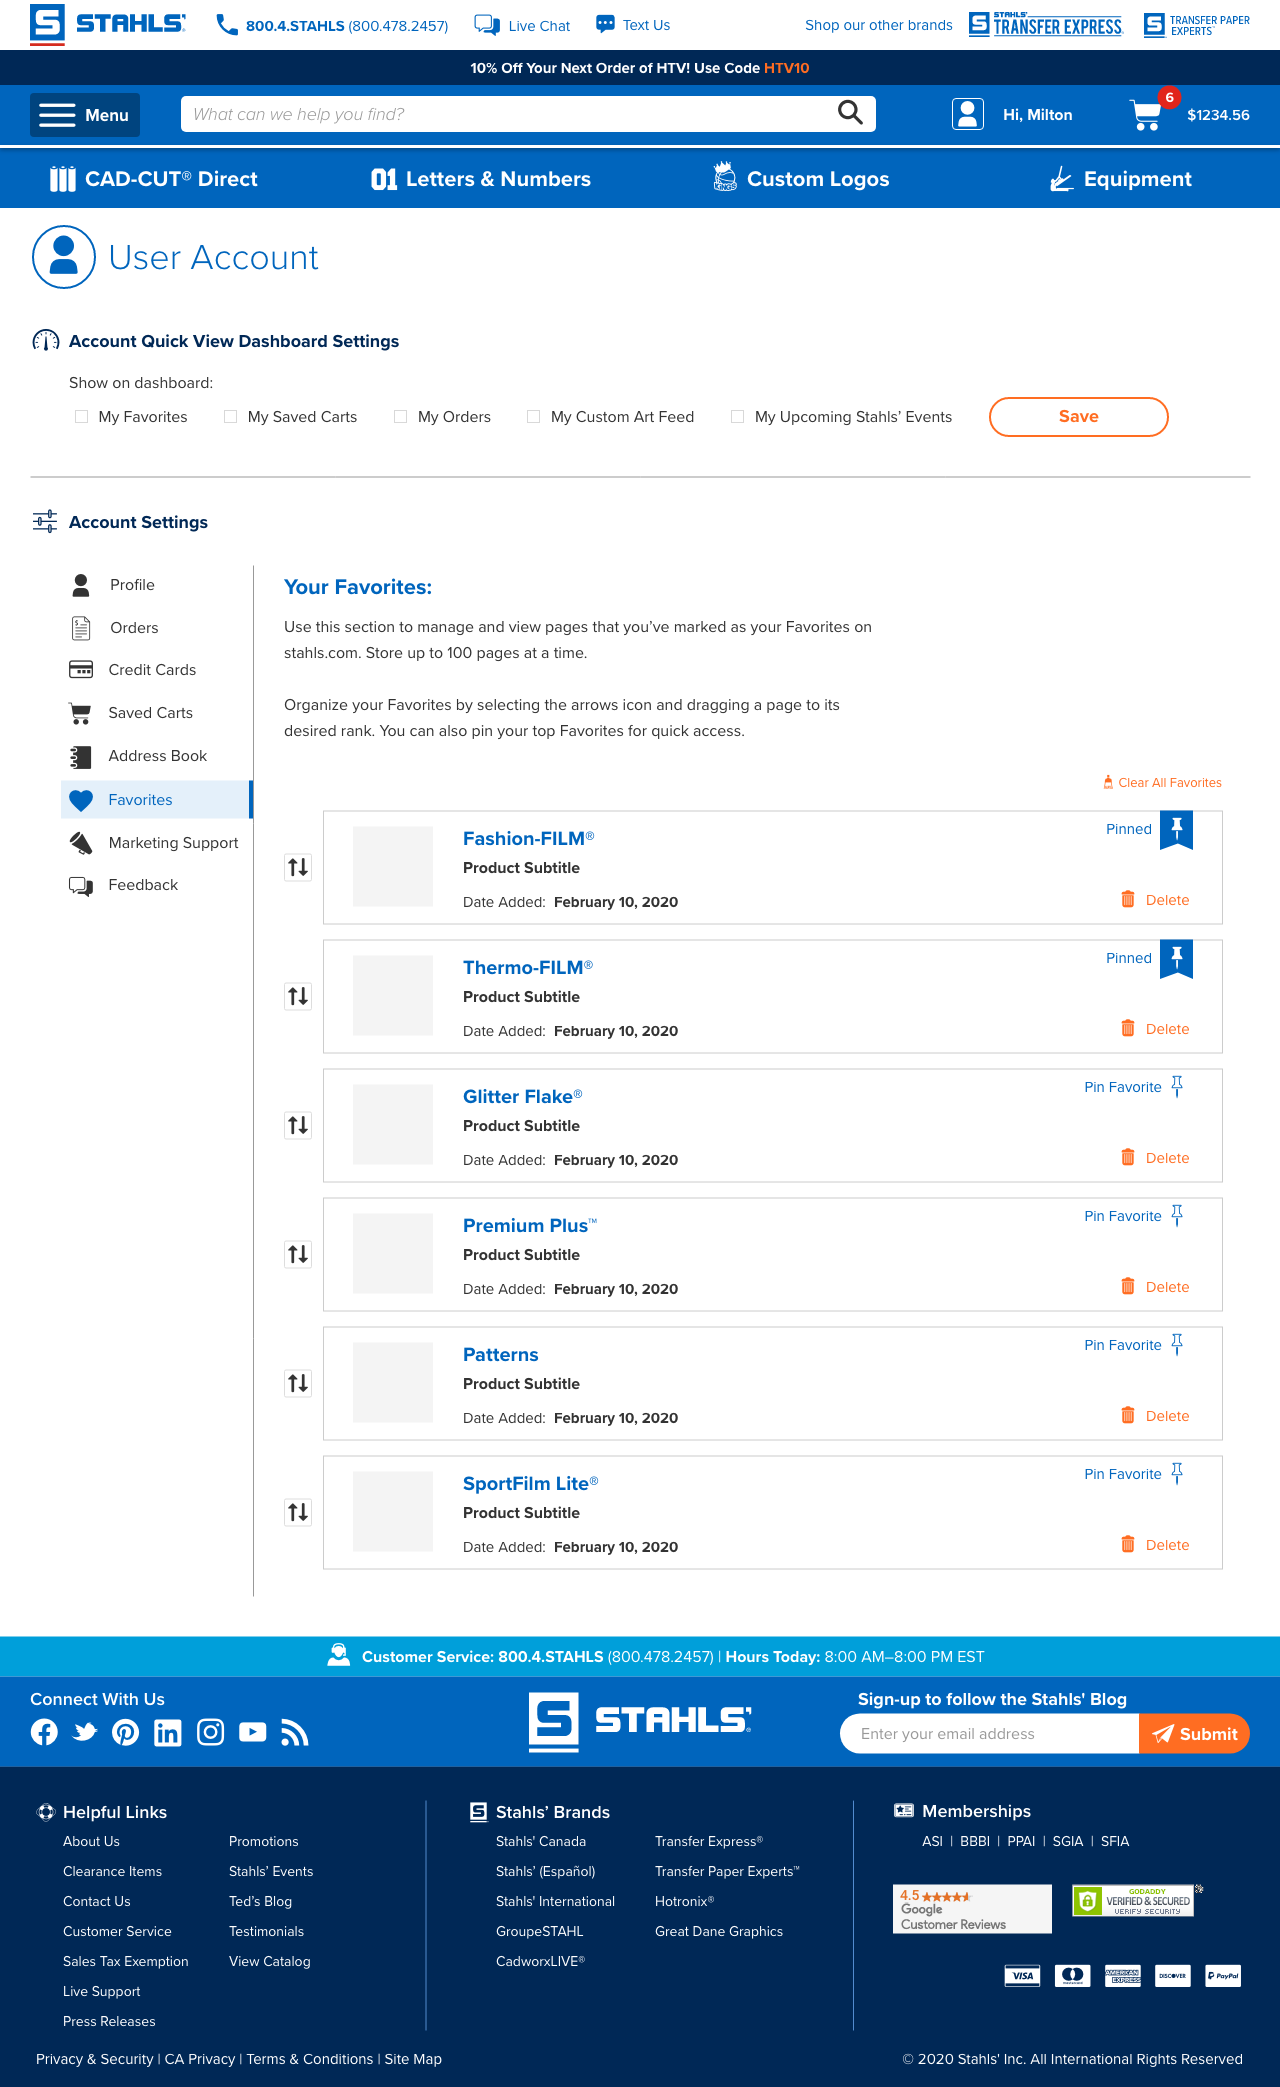Open Custom Logos category

[801, 178]
